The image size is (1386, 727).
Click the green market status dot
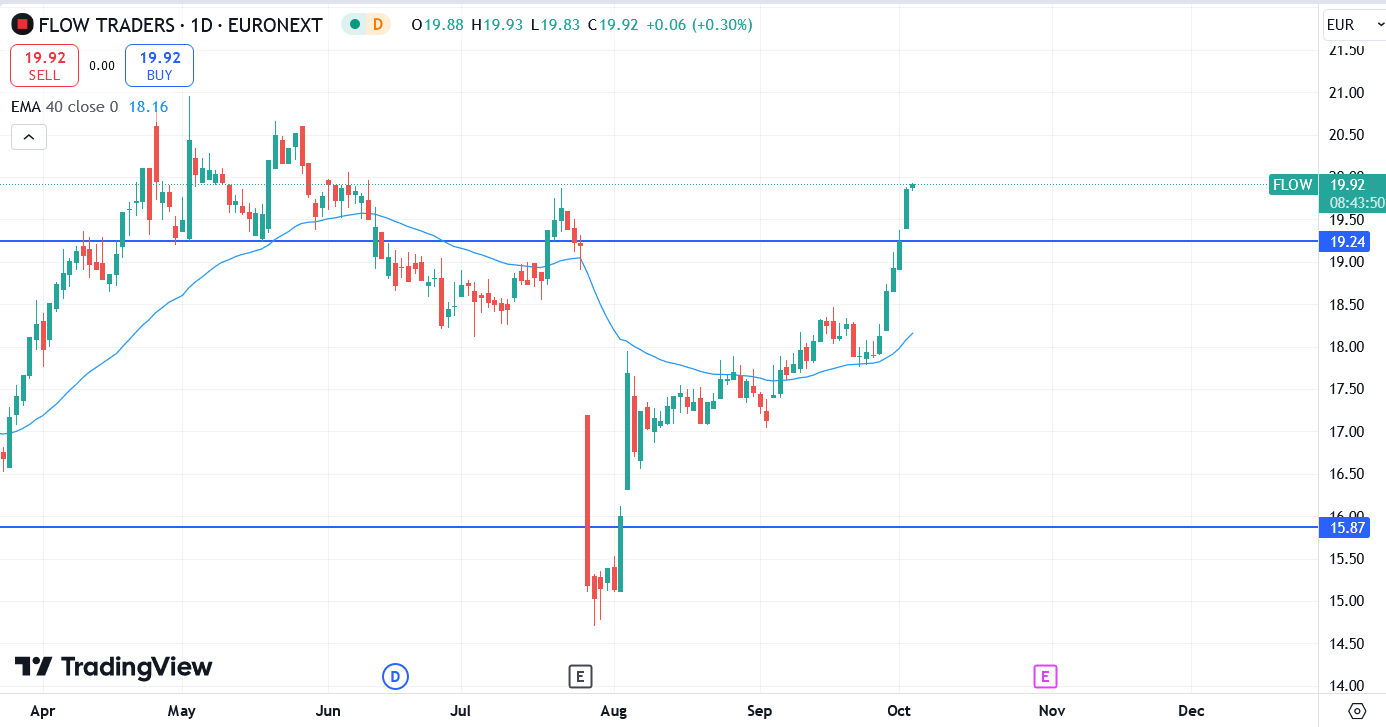tap(354, 25)
